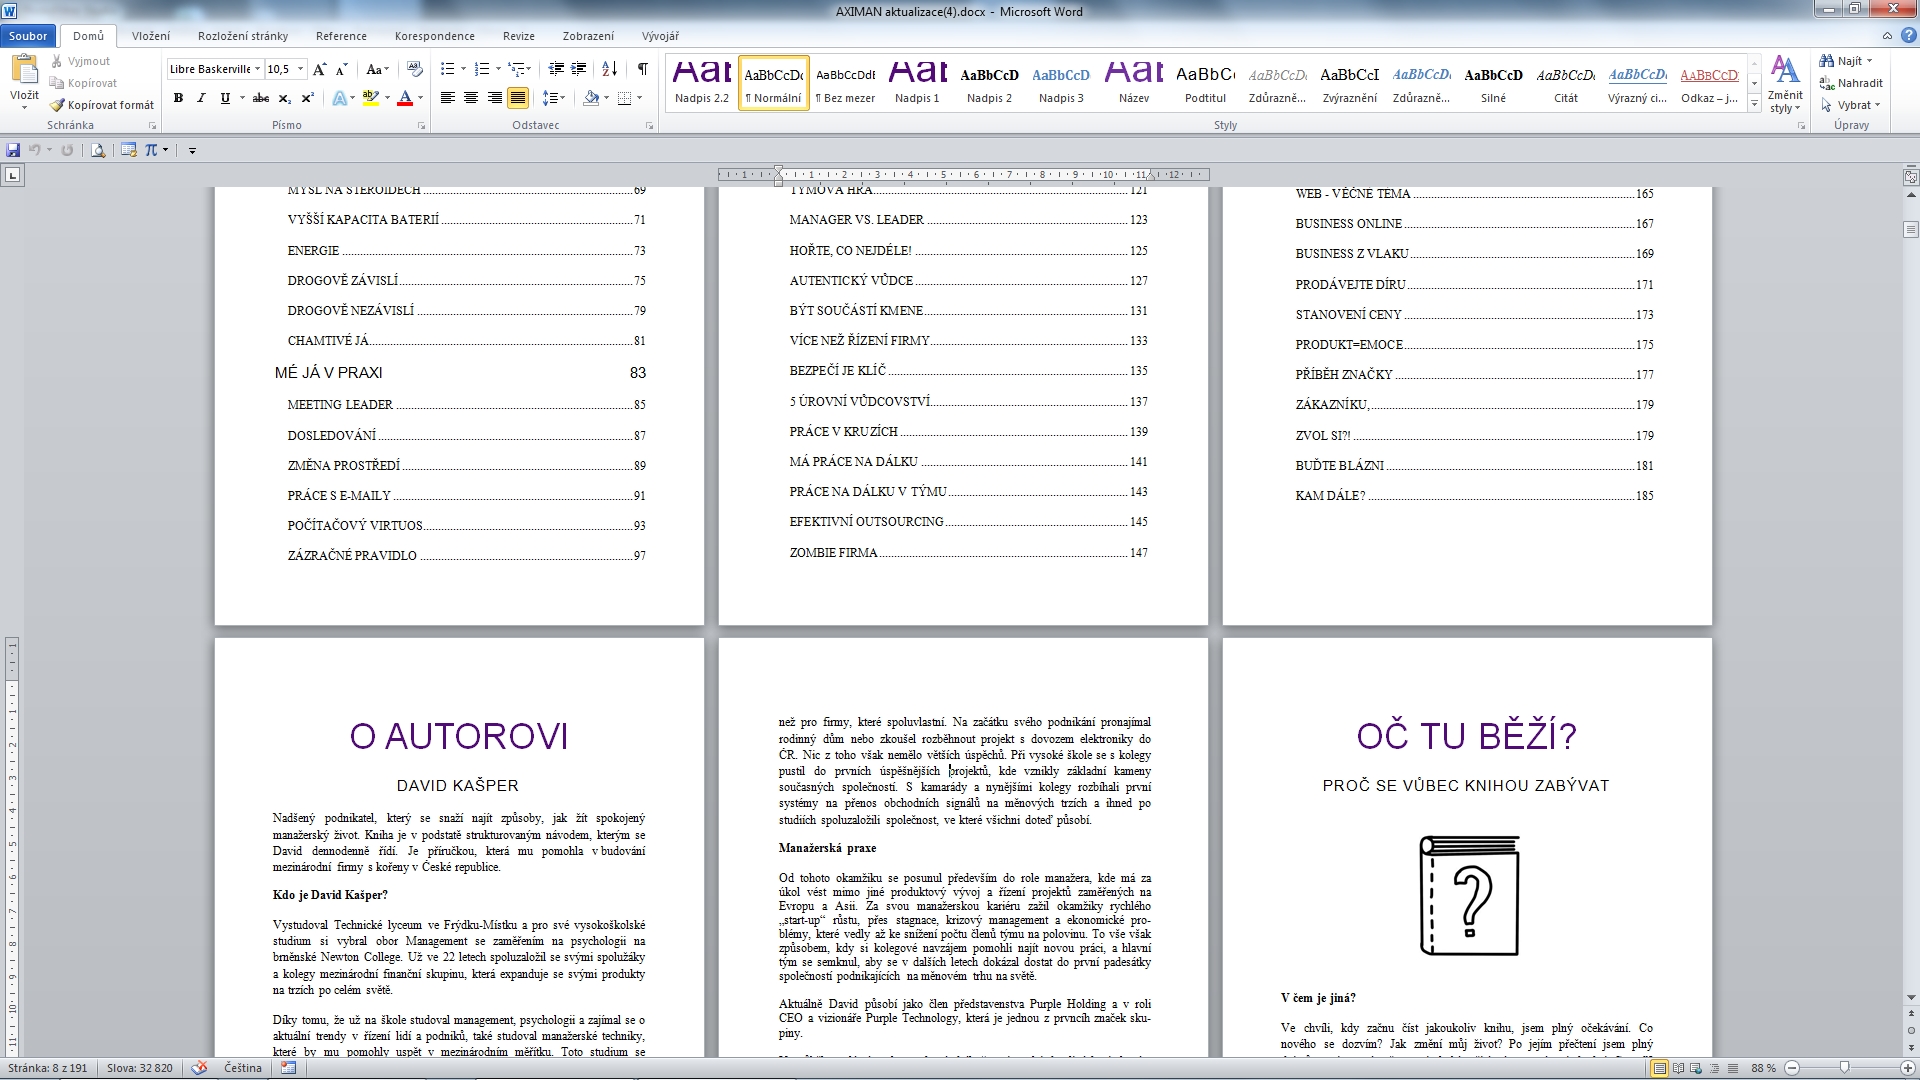The height and width of the screenshot is (1080, 1920).
Task: Click the macro recording icon in status bar
Action: click(x=289, y=1068)
